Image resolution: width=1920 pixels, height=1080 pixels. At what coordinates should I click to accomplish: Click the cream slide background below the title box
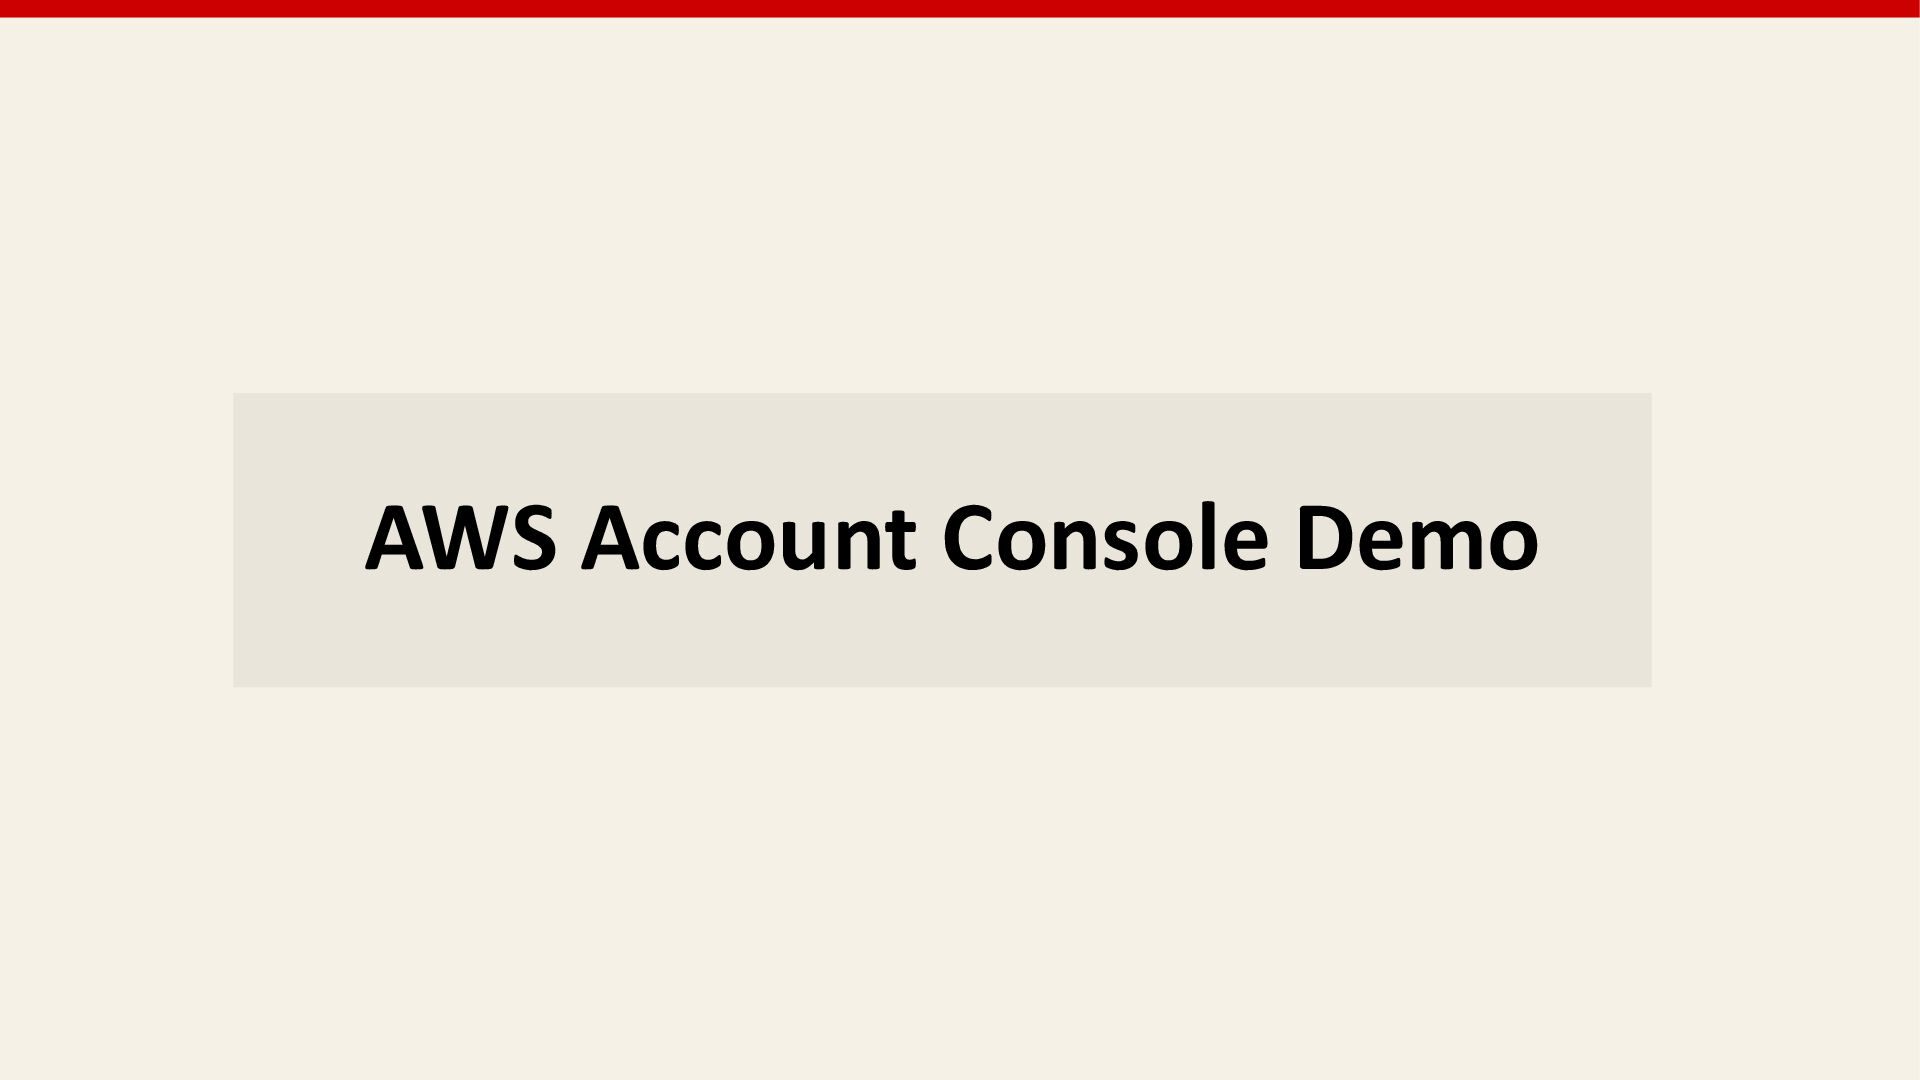pos(960,883)
